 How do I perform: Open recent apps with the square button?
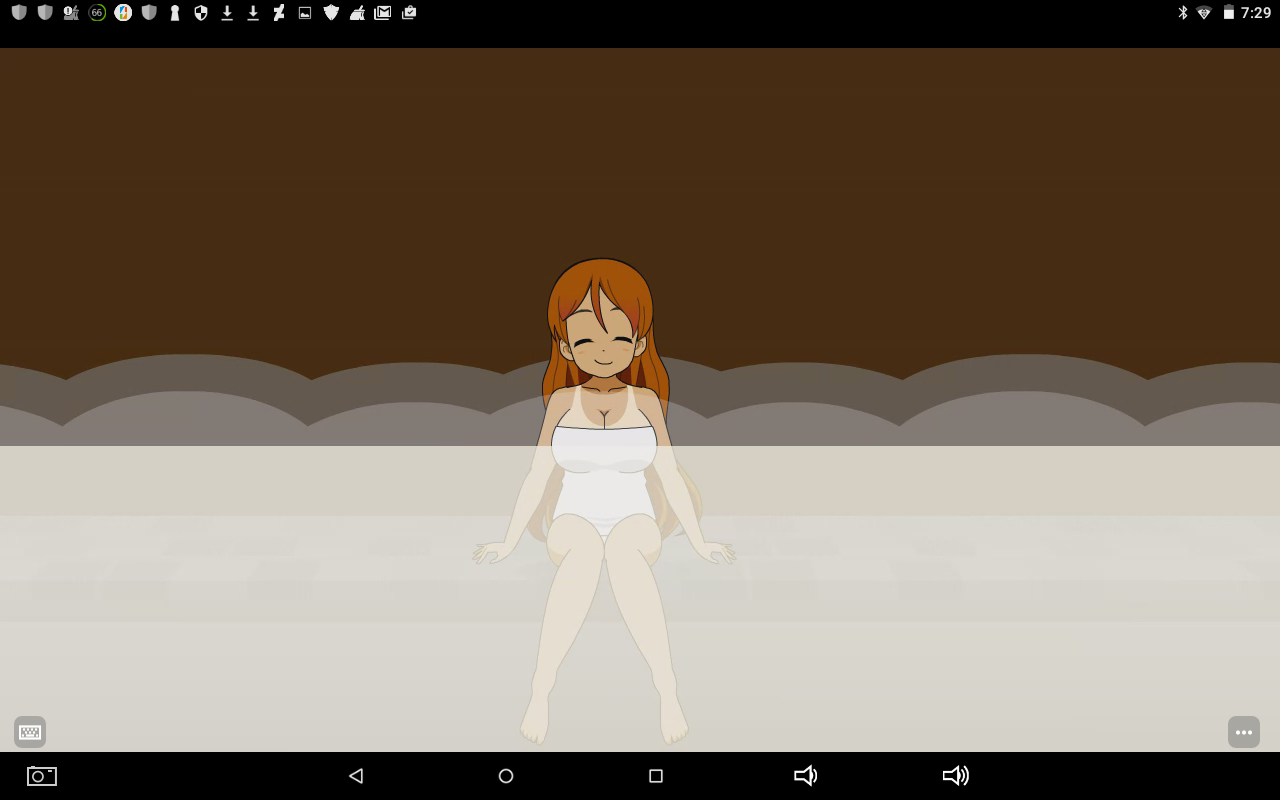656,776
